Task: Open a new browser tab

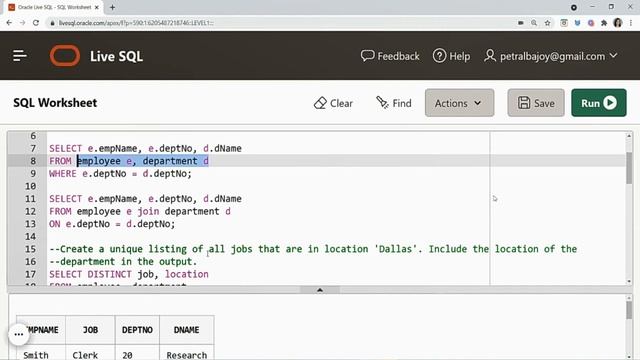Action: tap(112, 7)
